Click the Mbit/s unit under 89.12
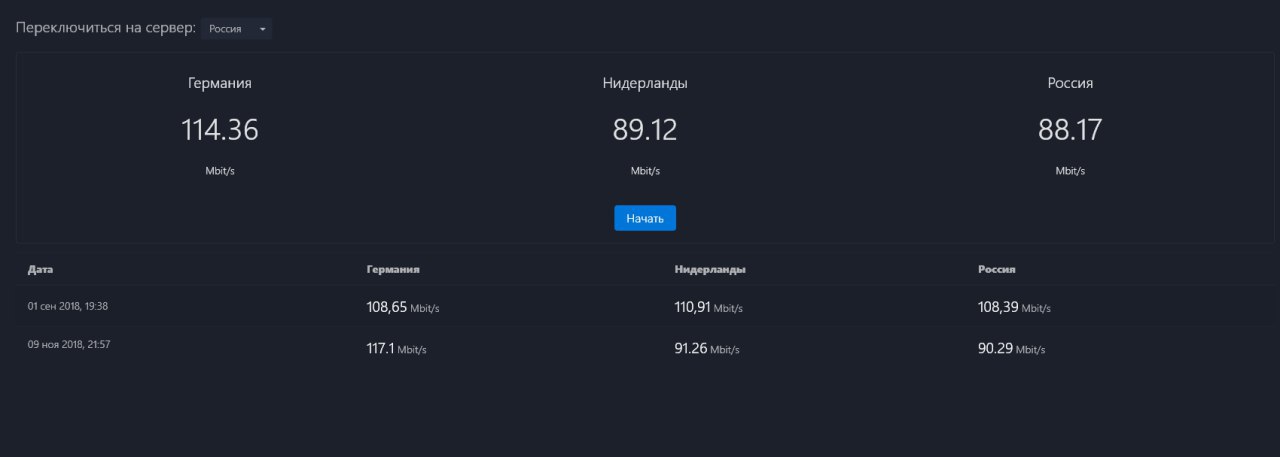1280x457 pixels. tap(645, 171)
